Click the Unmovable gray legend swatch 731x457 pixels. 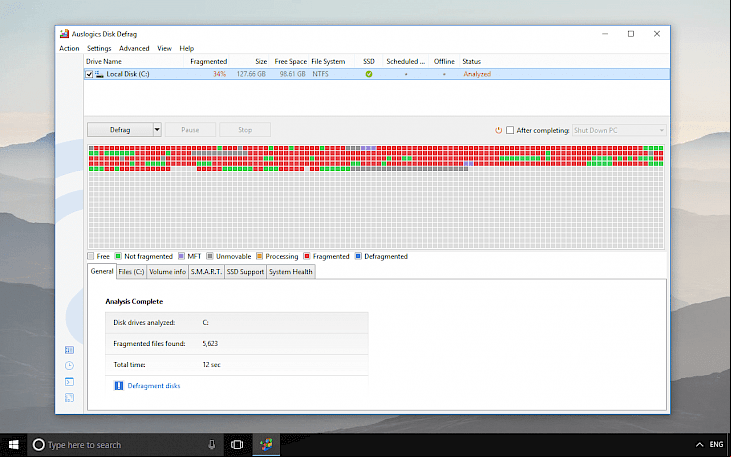210,256
